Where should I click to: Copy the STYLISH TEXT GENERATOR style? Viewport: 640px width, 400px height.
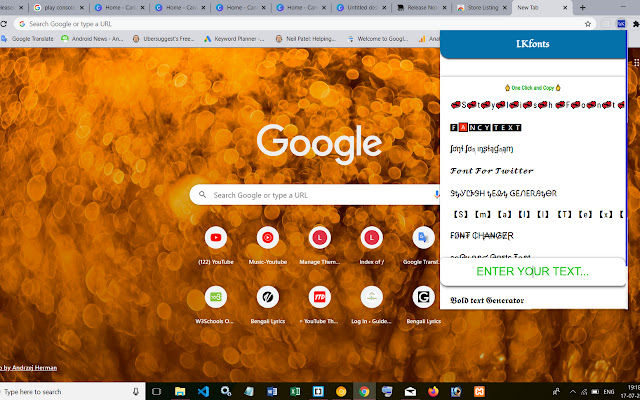[x=503, y=193]
